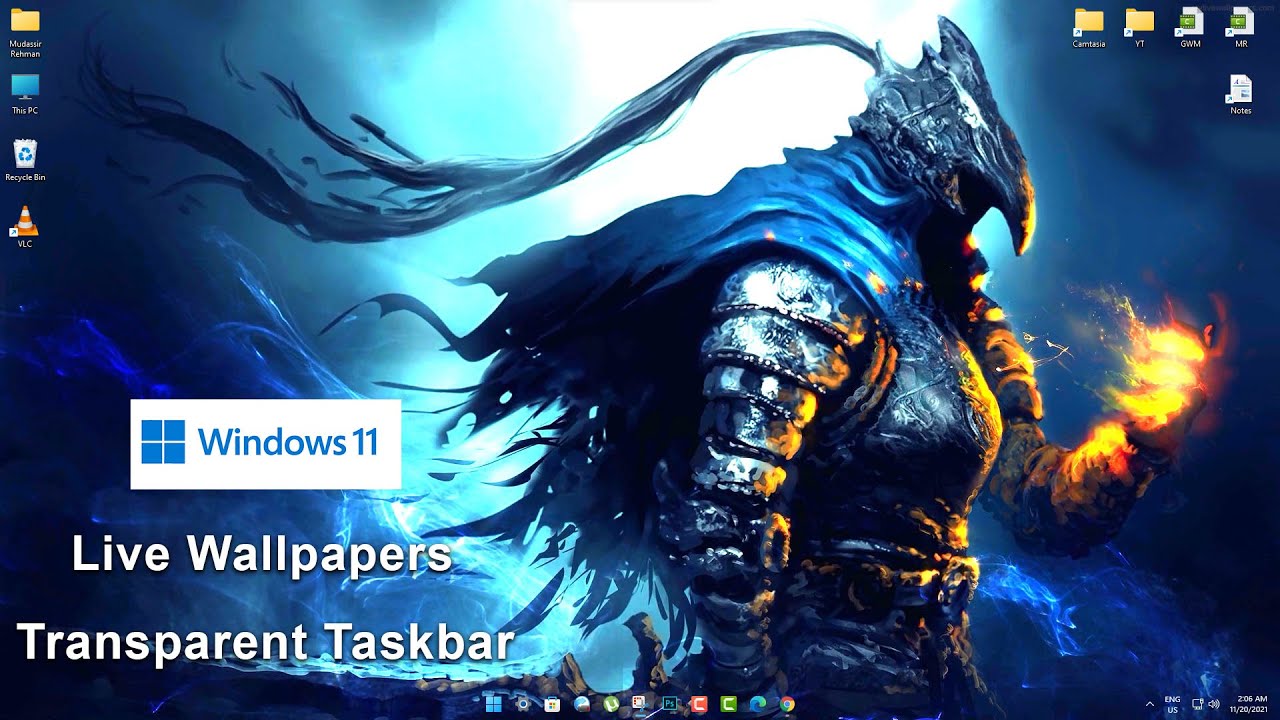Open the green Camtasia taskbar icon
Screen dimensions: 1280x720
click(x=728, y=704)
